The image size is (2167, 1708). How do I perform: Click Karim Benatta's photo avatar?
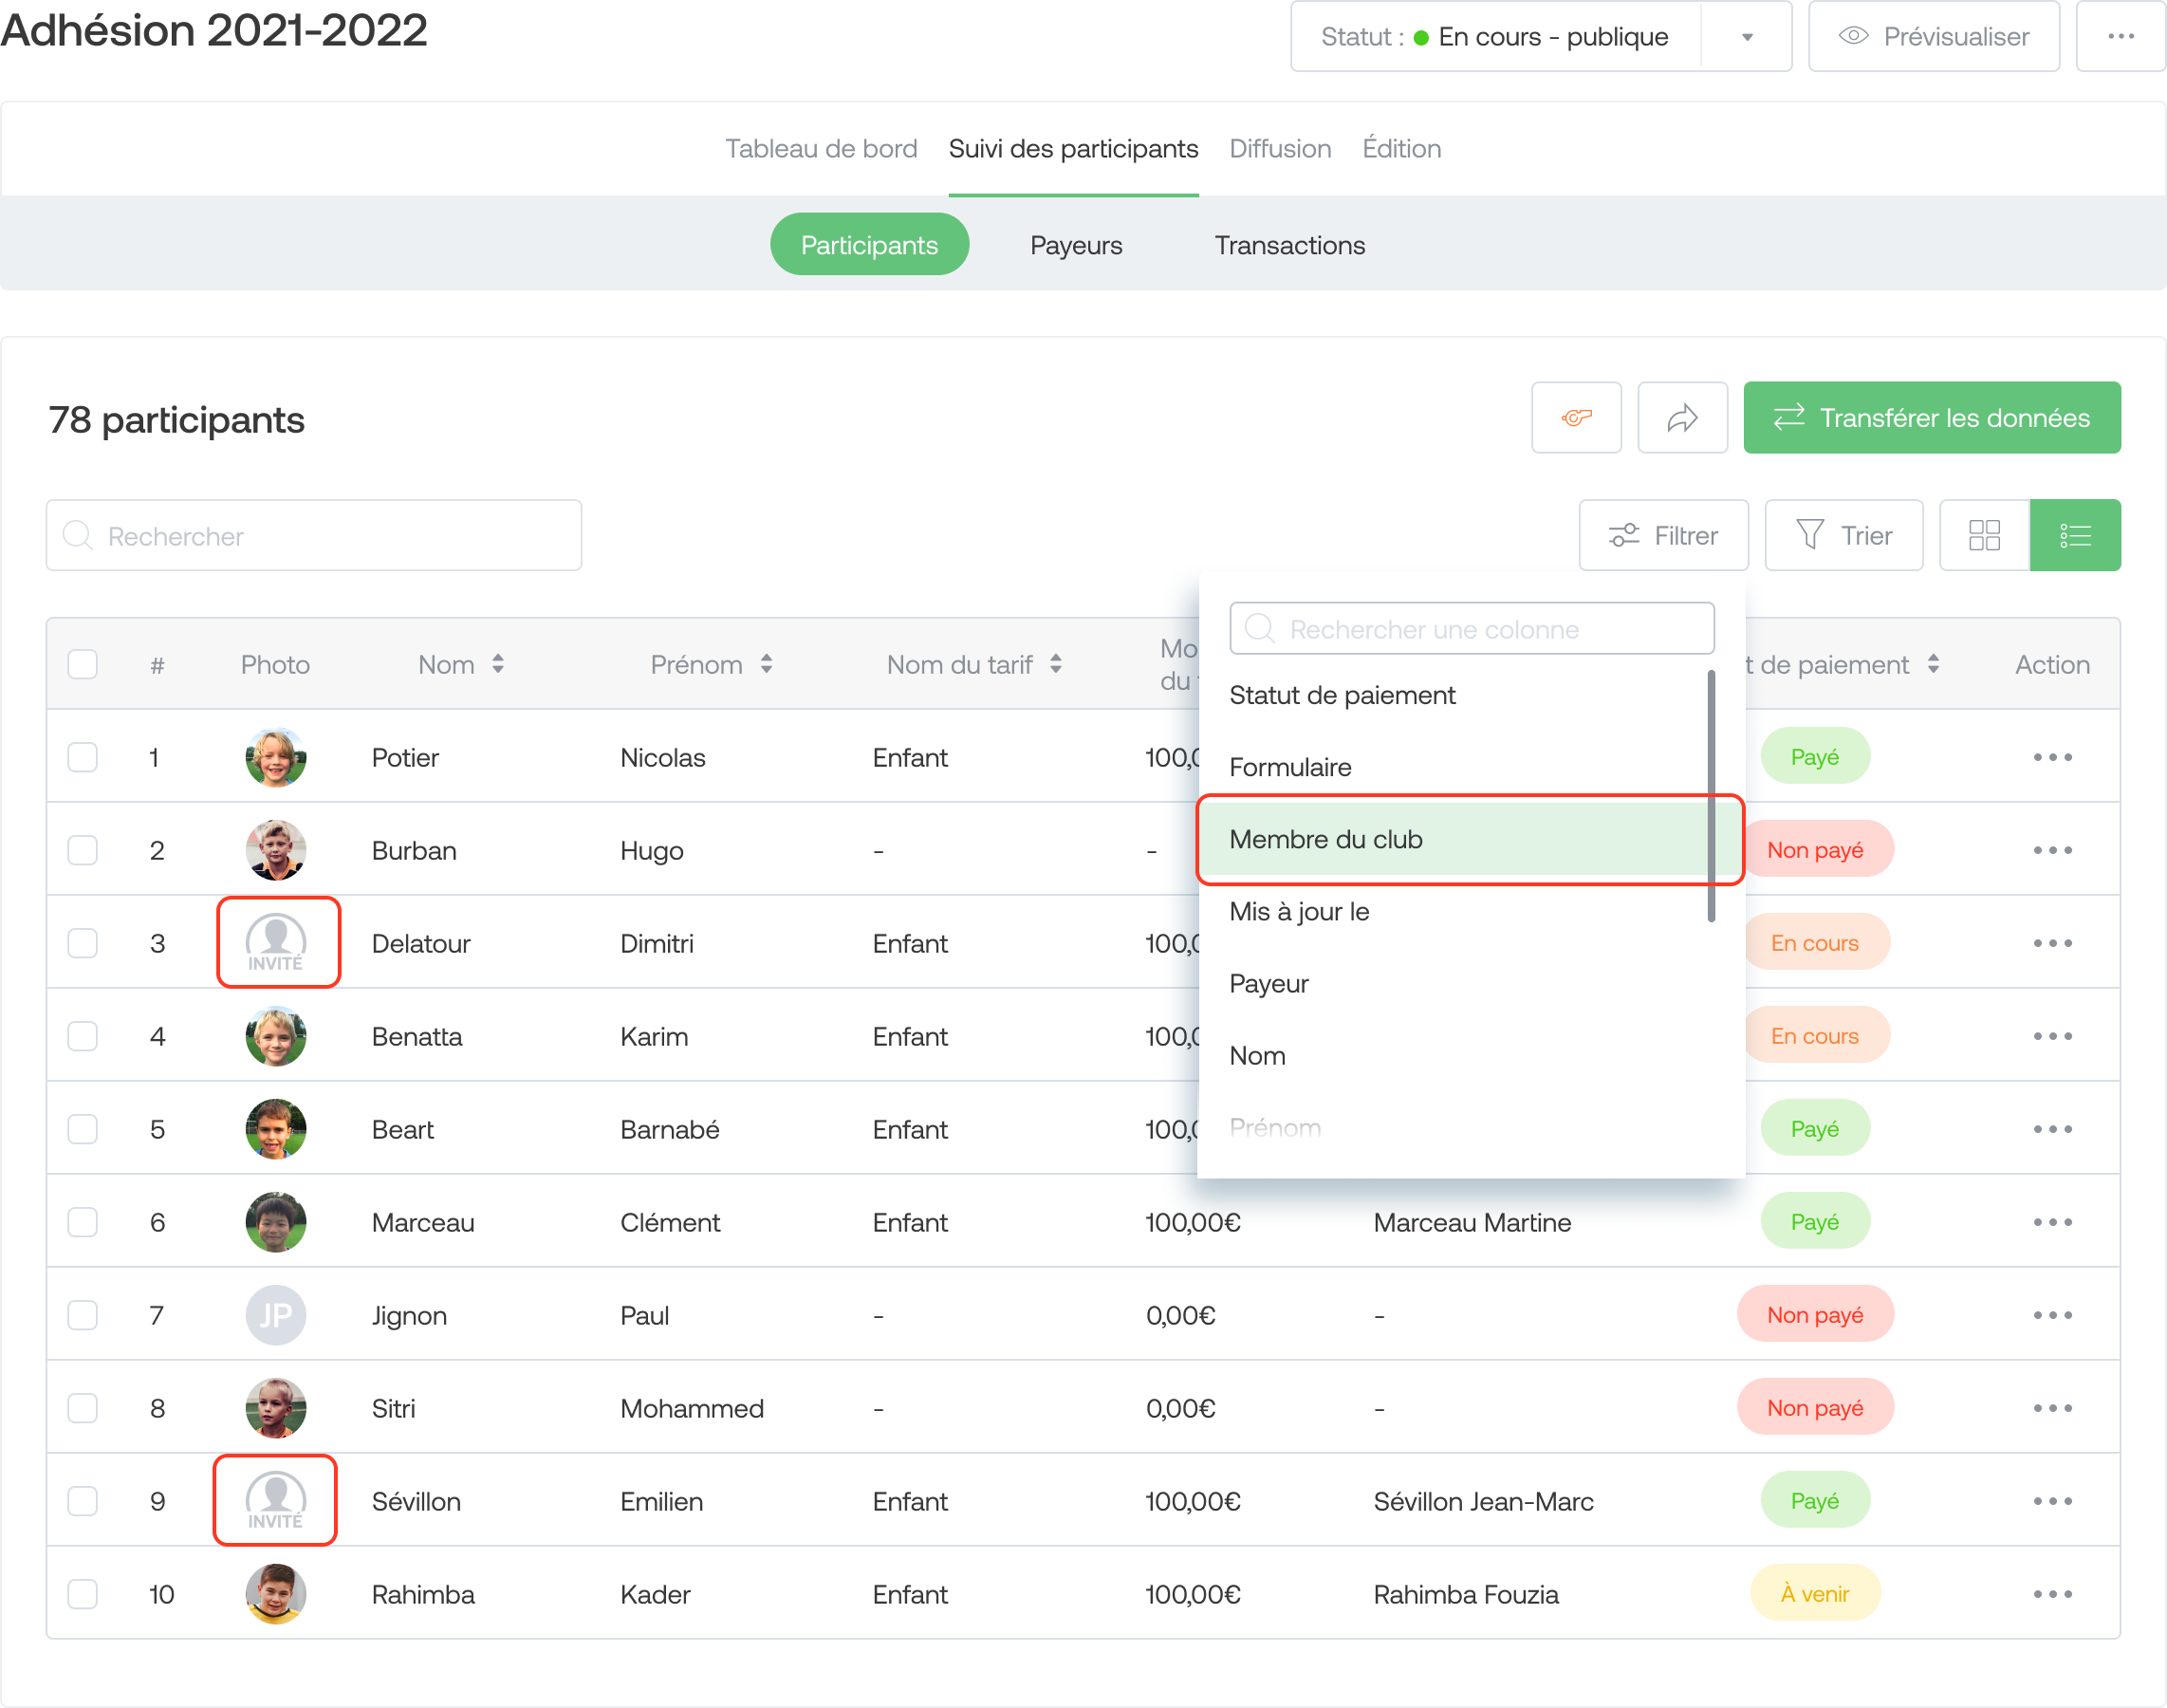(275, 1036)
